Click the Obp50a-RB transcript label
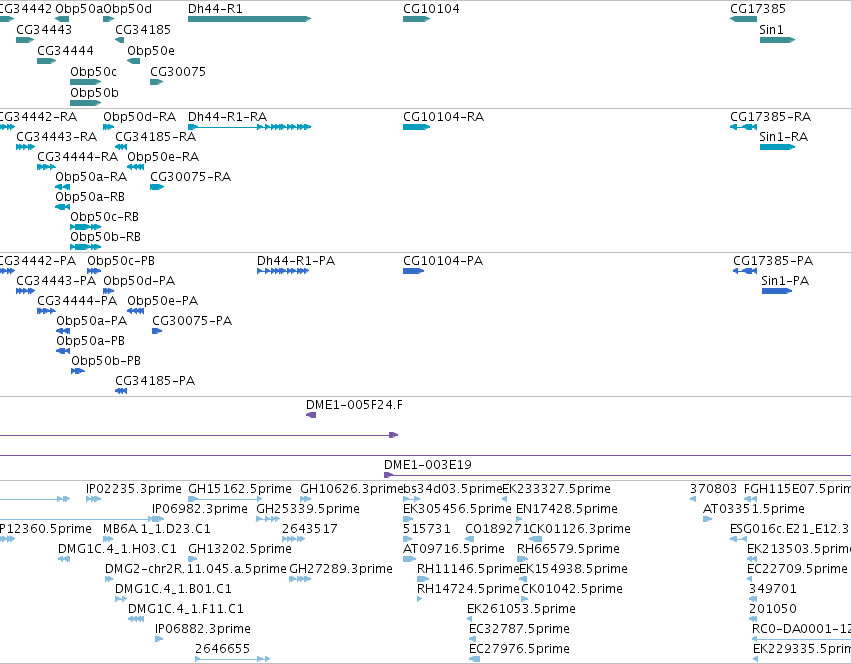Viewport: 851px width, 664px height. coord(90,197)
